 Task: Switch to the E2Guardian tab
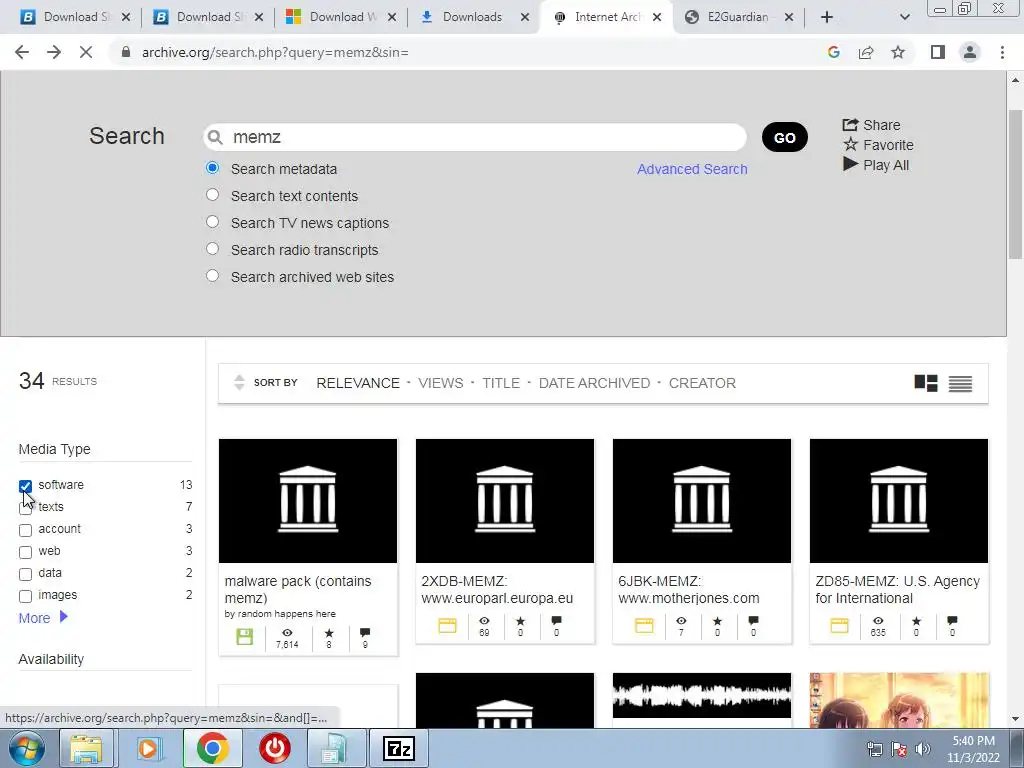tap(739, 17)
